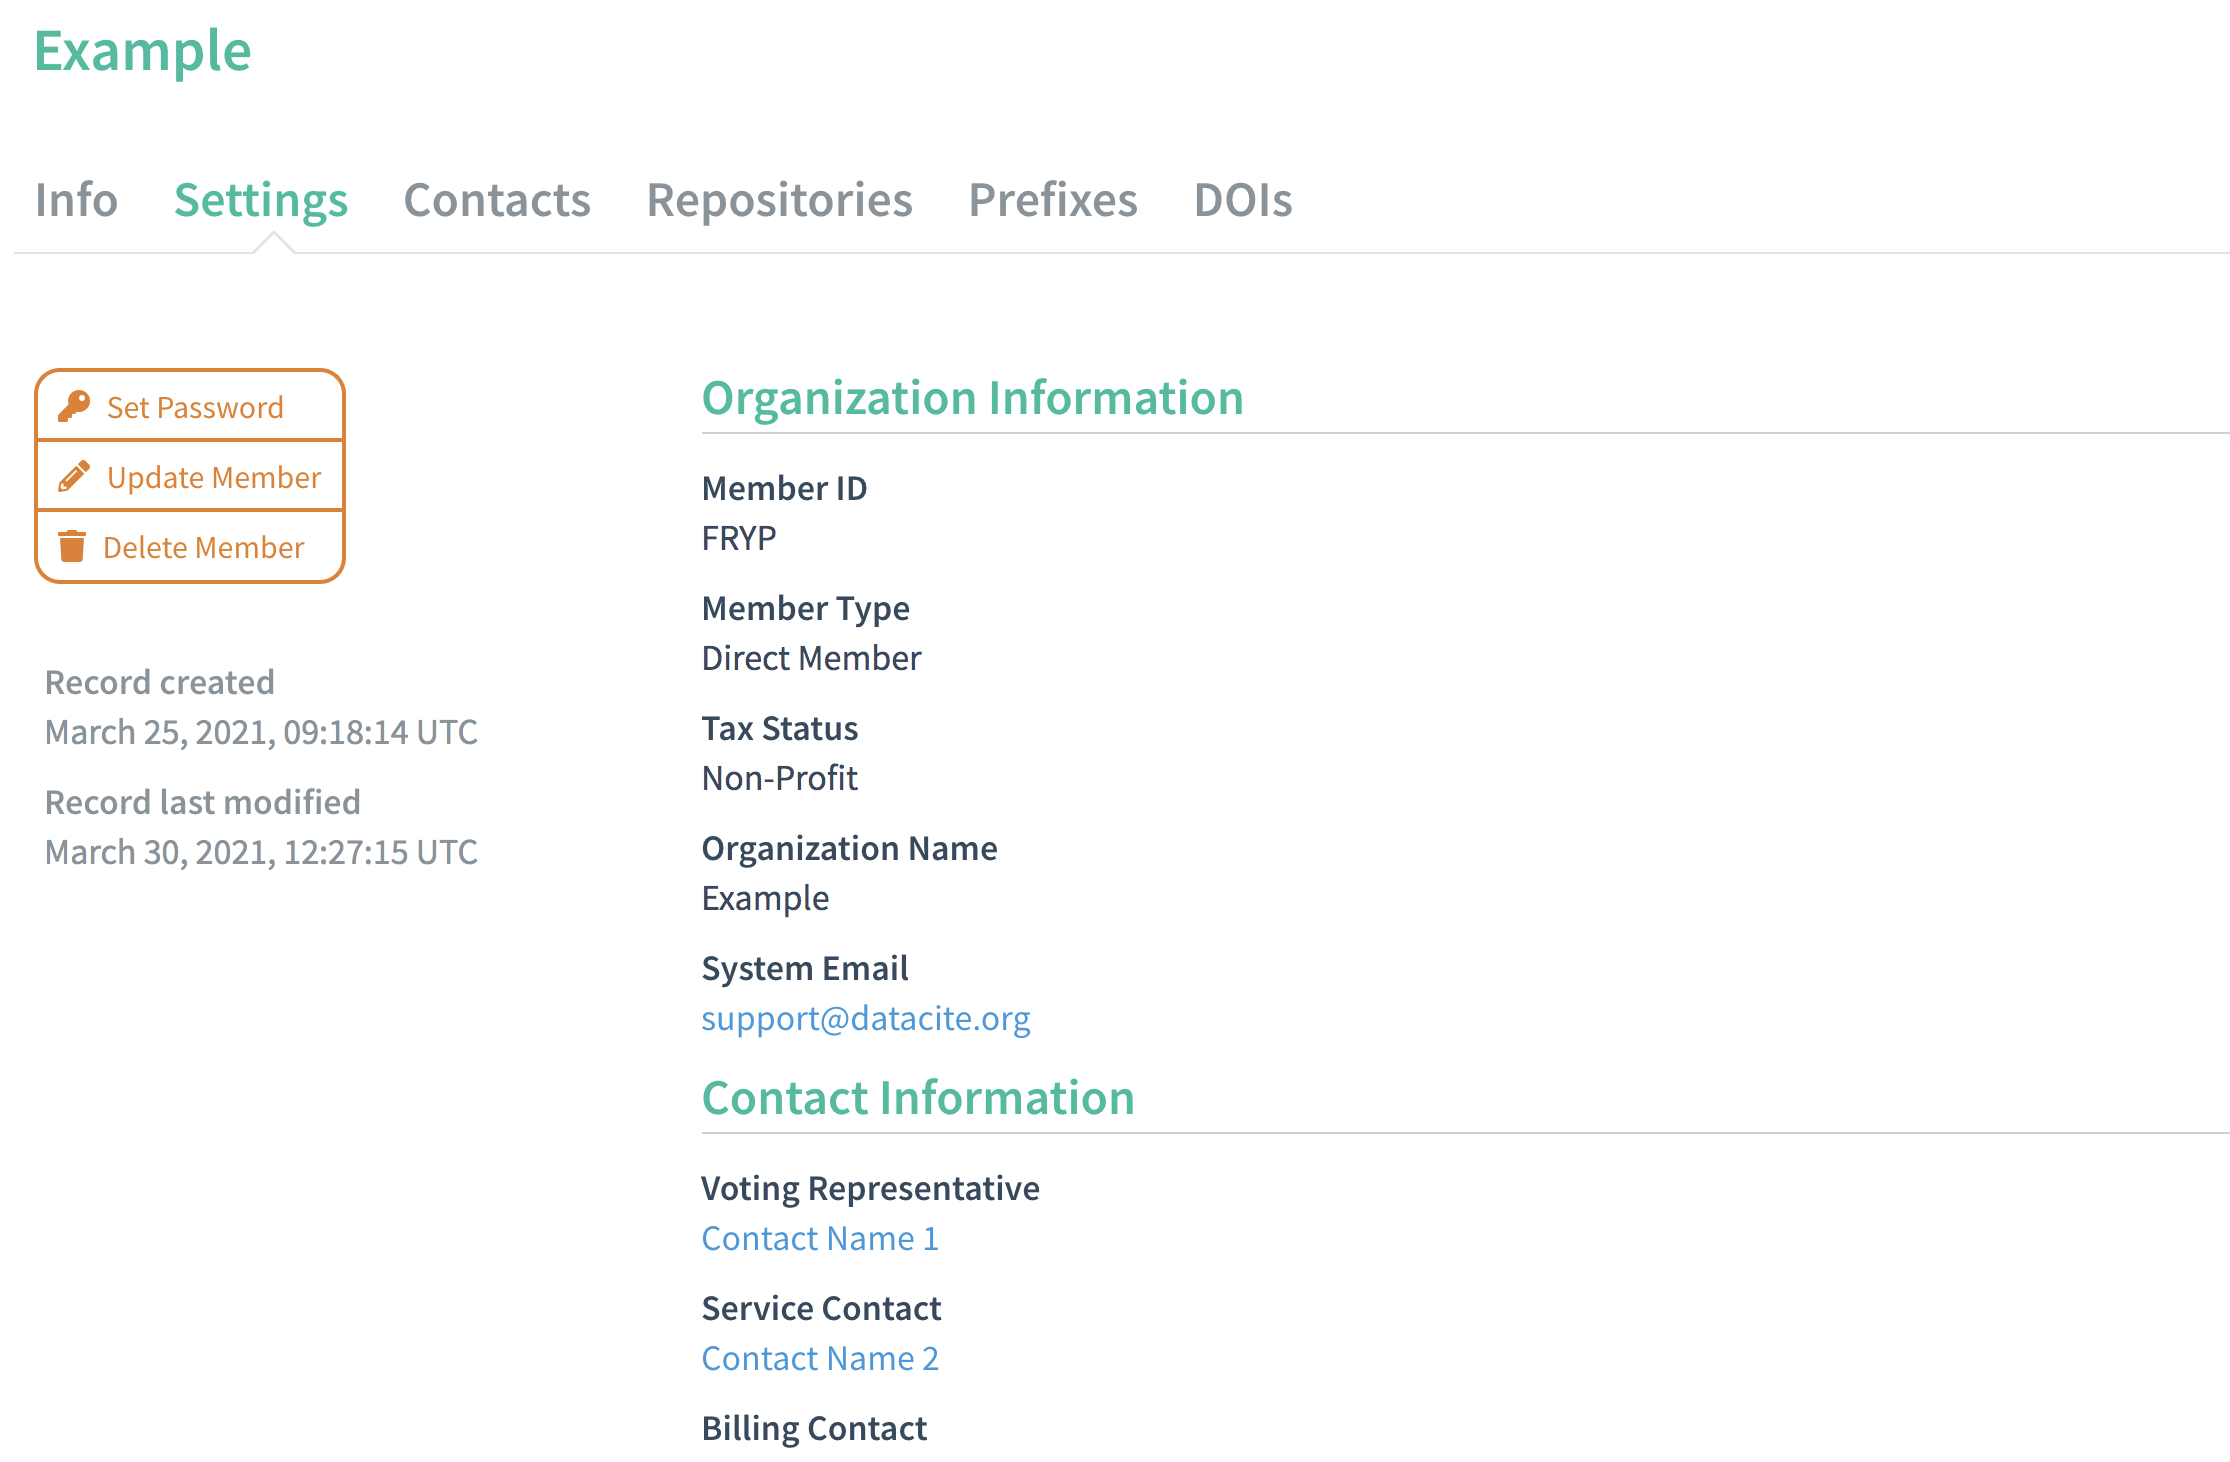Click the Example page title
The width and height of the screenshot is (2230, 1462).
point(142,51)
